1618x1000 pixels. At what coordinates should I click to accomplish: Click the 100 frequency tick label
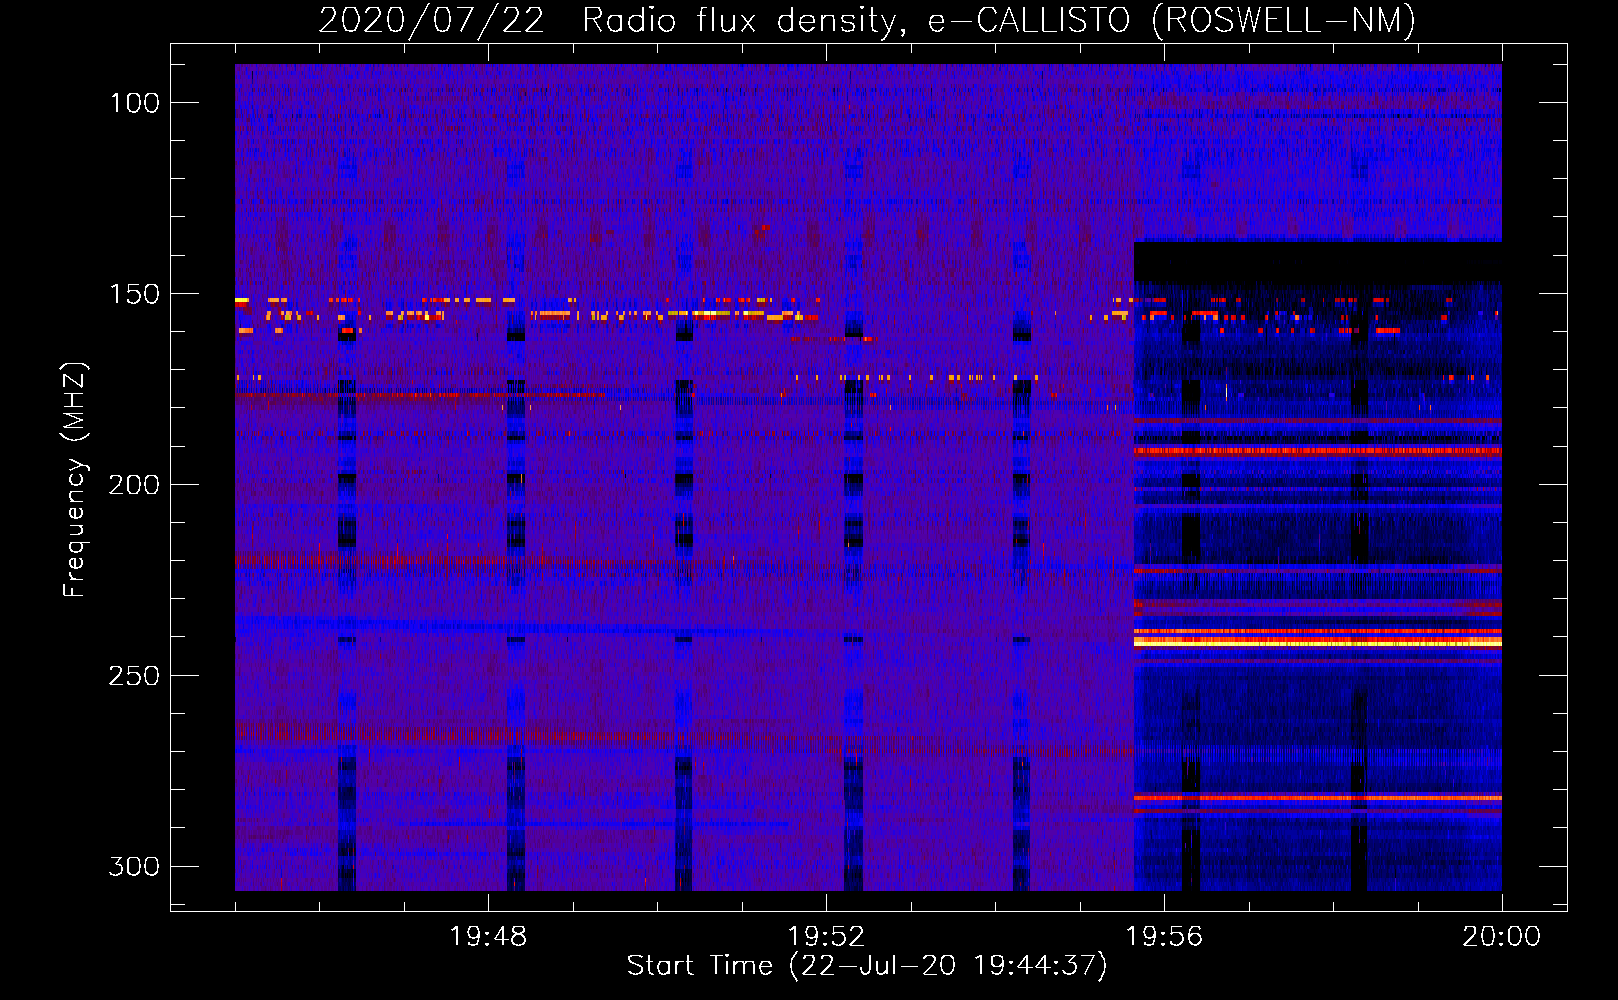(135, 103)
